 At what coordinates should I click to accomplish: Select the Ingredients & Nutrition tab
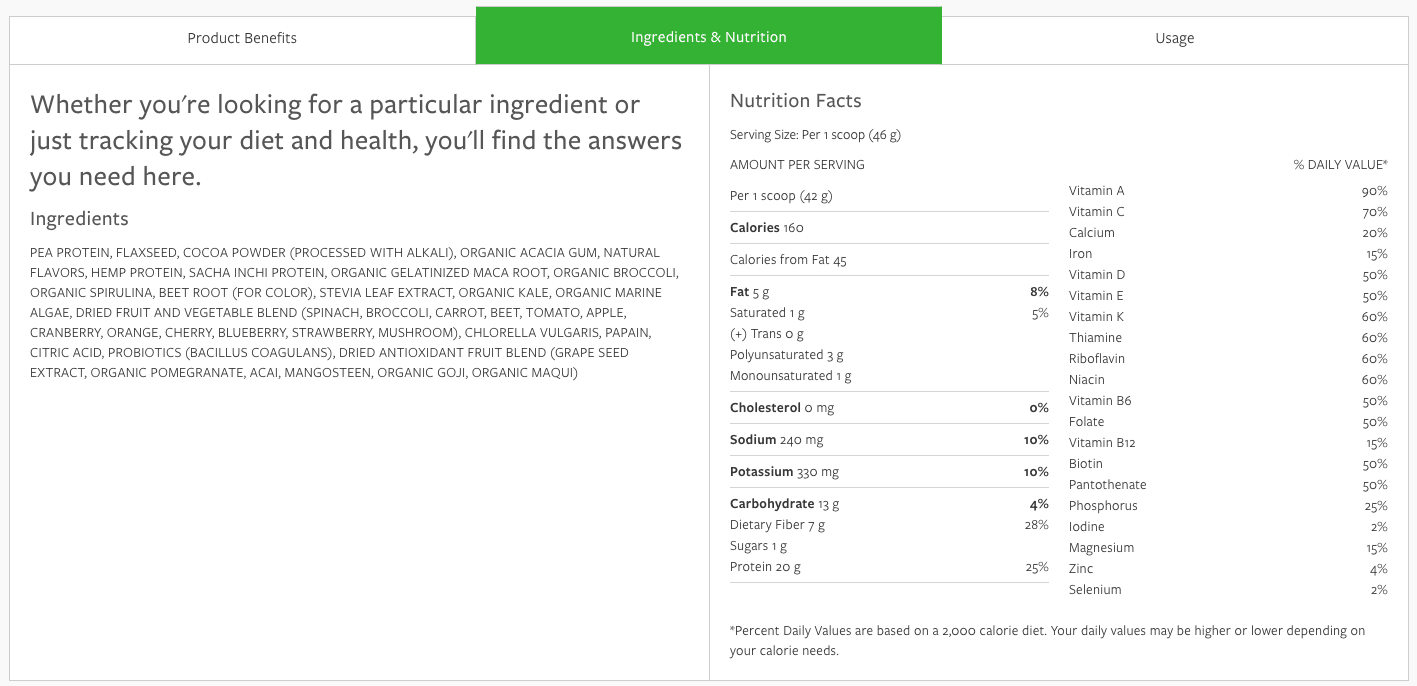[708, 37]
